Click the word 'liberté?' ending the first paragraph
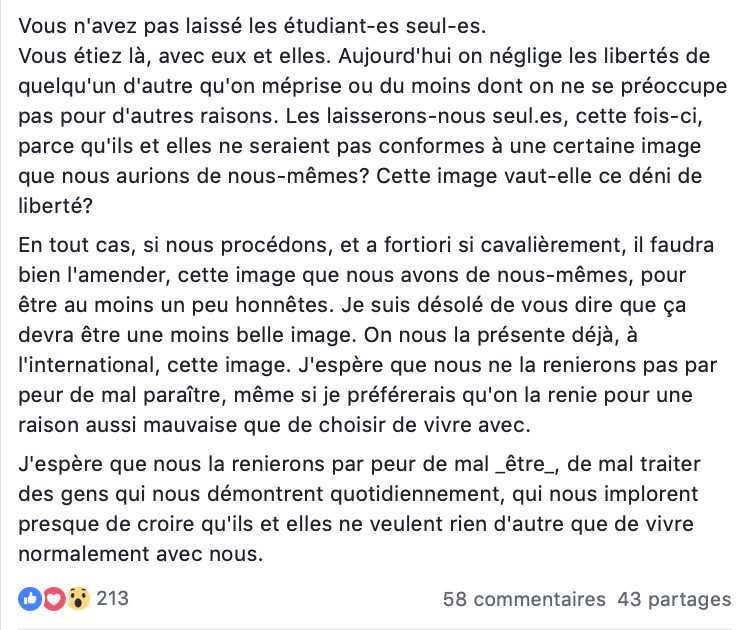Image resolution: width=750 pixels, height=630 pixels. coord(55,206)
